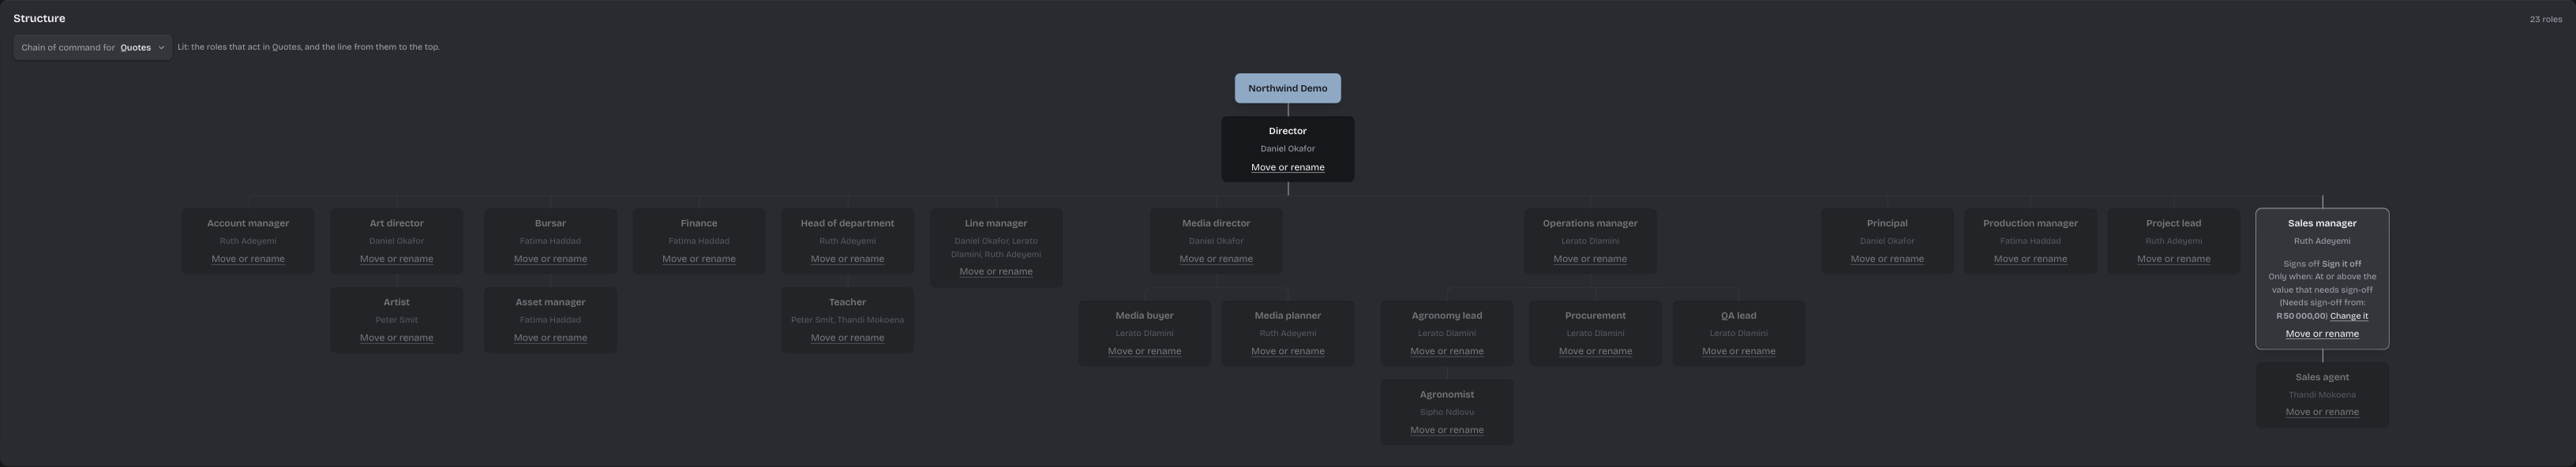Select the Sales manager role title
The image size is (2576, 467).
[2322, 223]
